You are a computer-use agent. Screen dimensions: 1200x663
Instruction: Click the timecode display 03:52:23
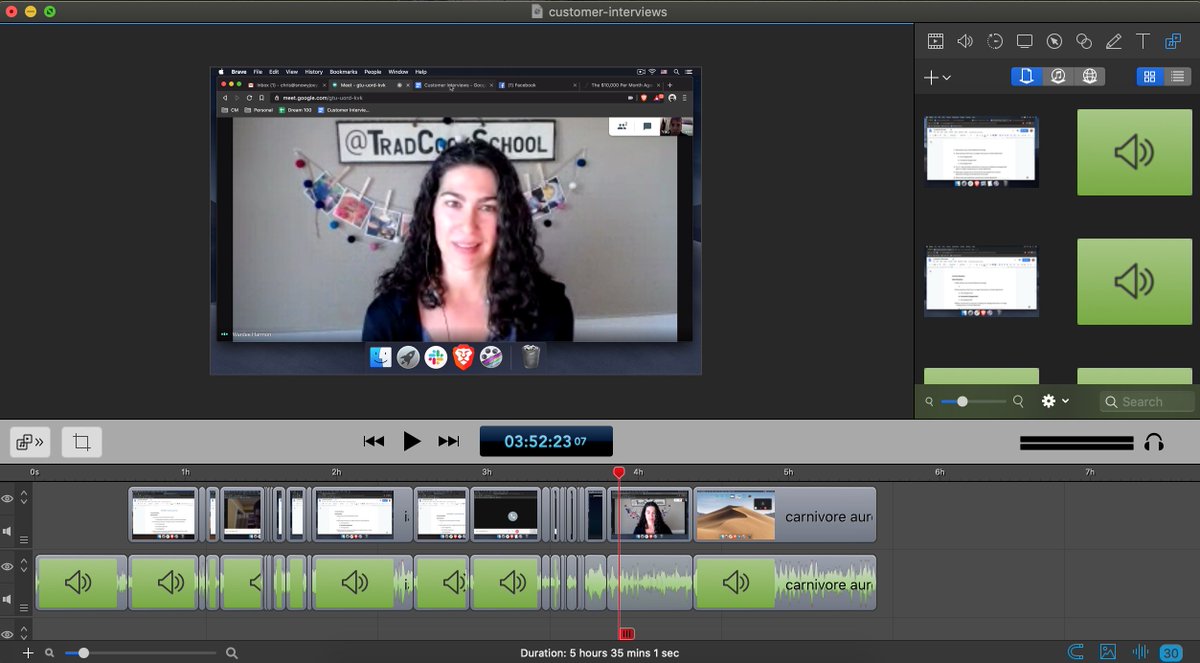[546, 441]
